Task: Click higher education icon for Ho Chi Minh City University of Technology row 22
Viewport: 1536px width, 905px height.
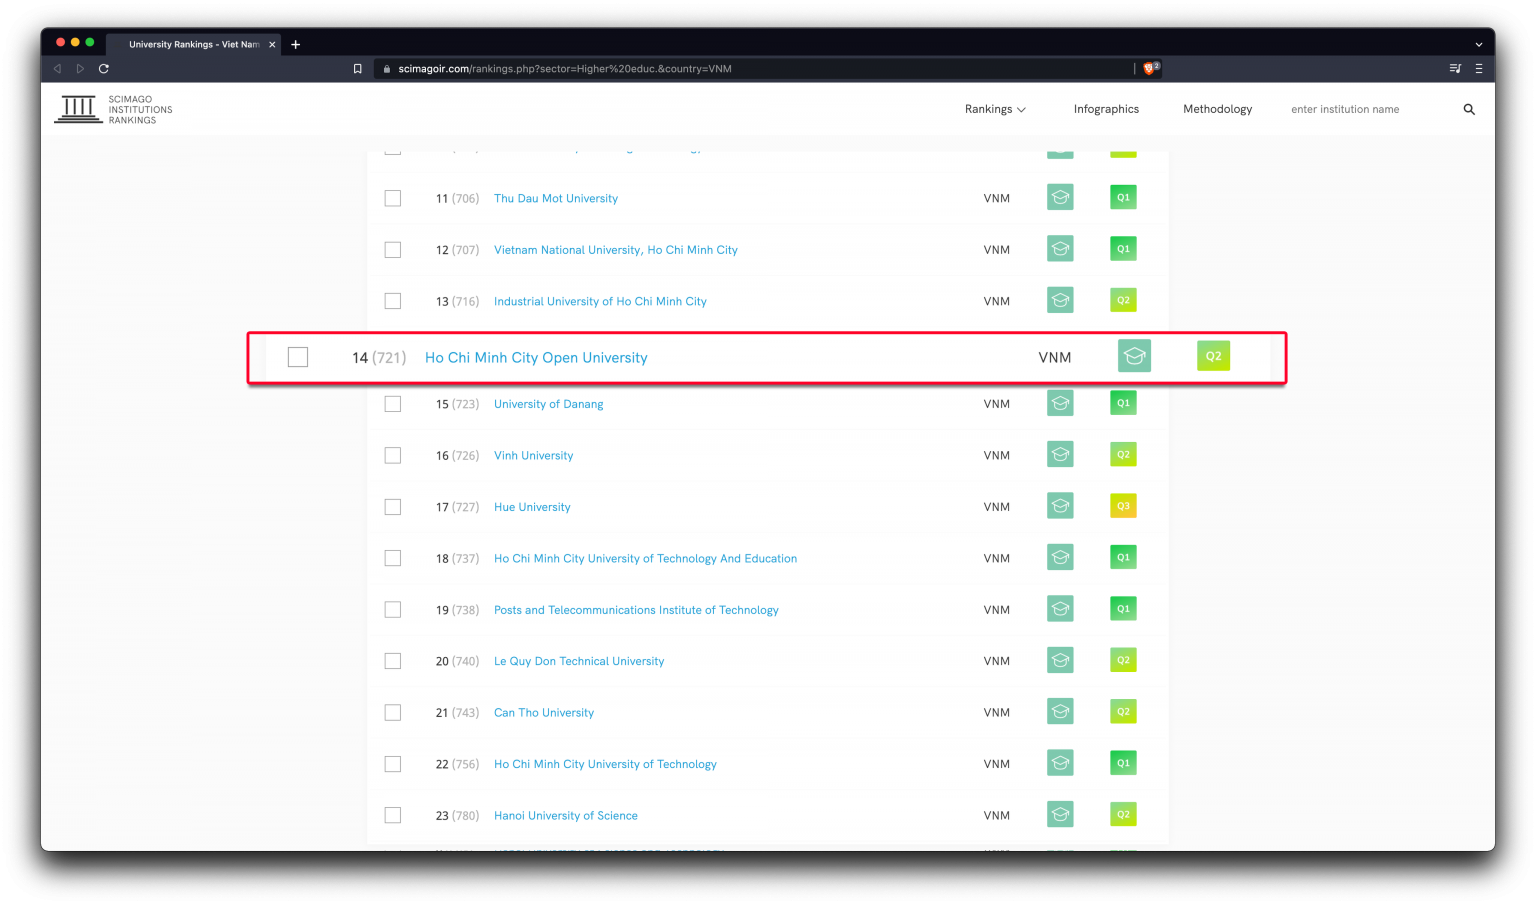Action: coord(1060,763)
